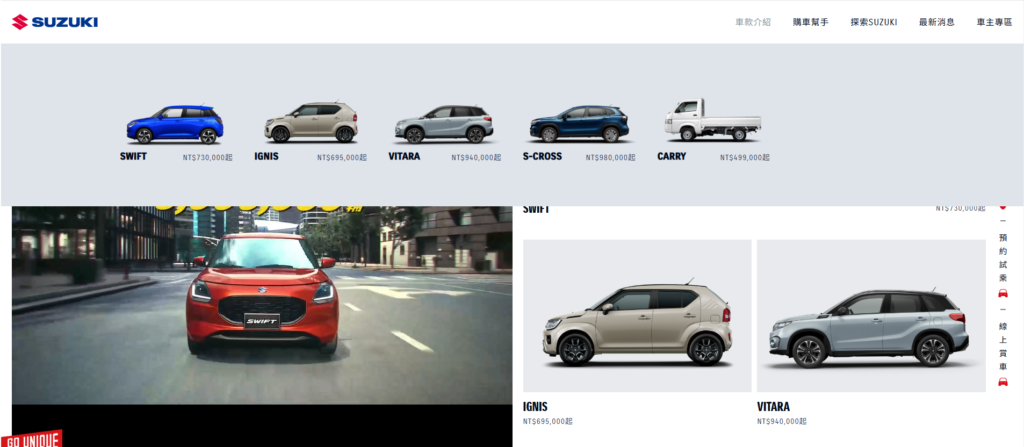Screen dimensions: 1024x447
Task: Open the 探索SUZUKI menu
Action: coord(874,22)
